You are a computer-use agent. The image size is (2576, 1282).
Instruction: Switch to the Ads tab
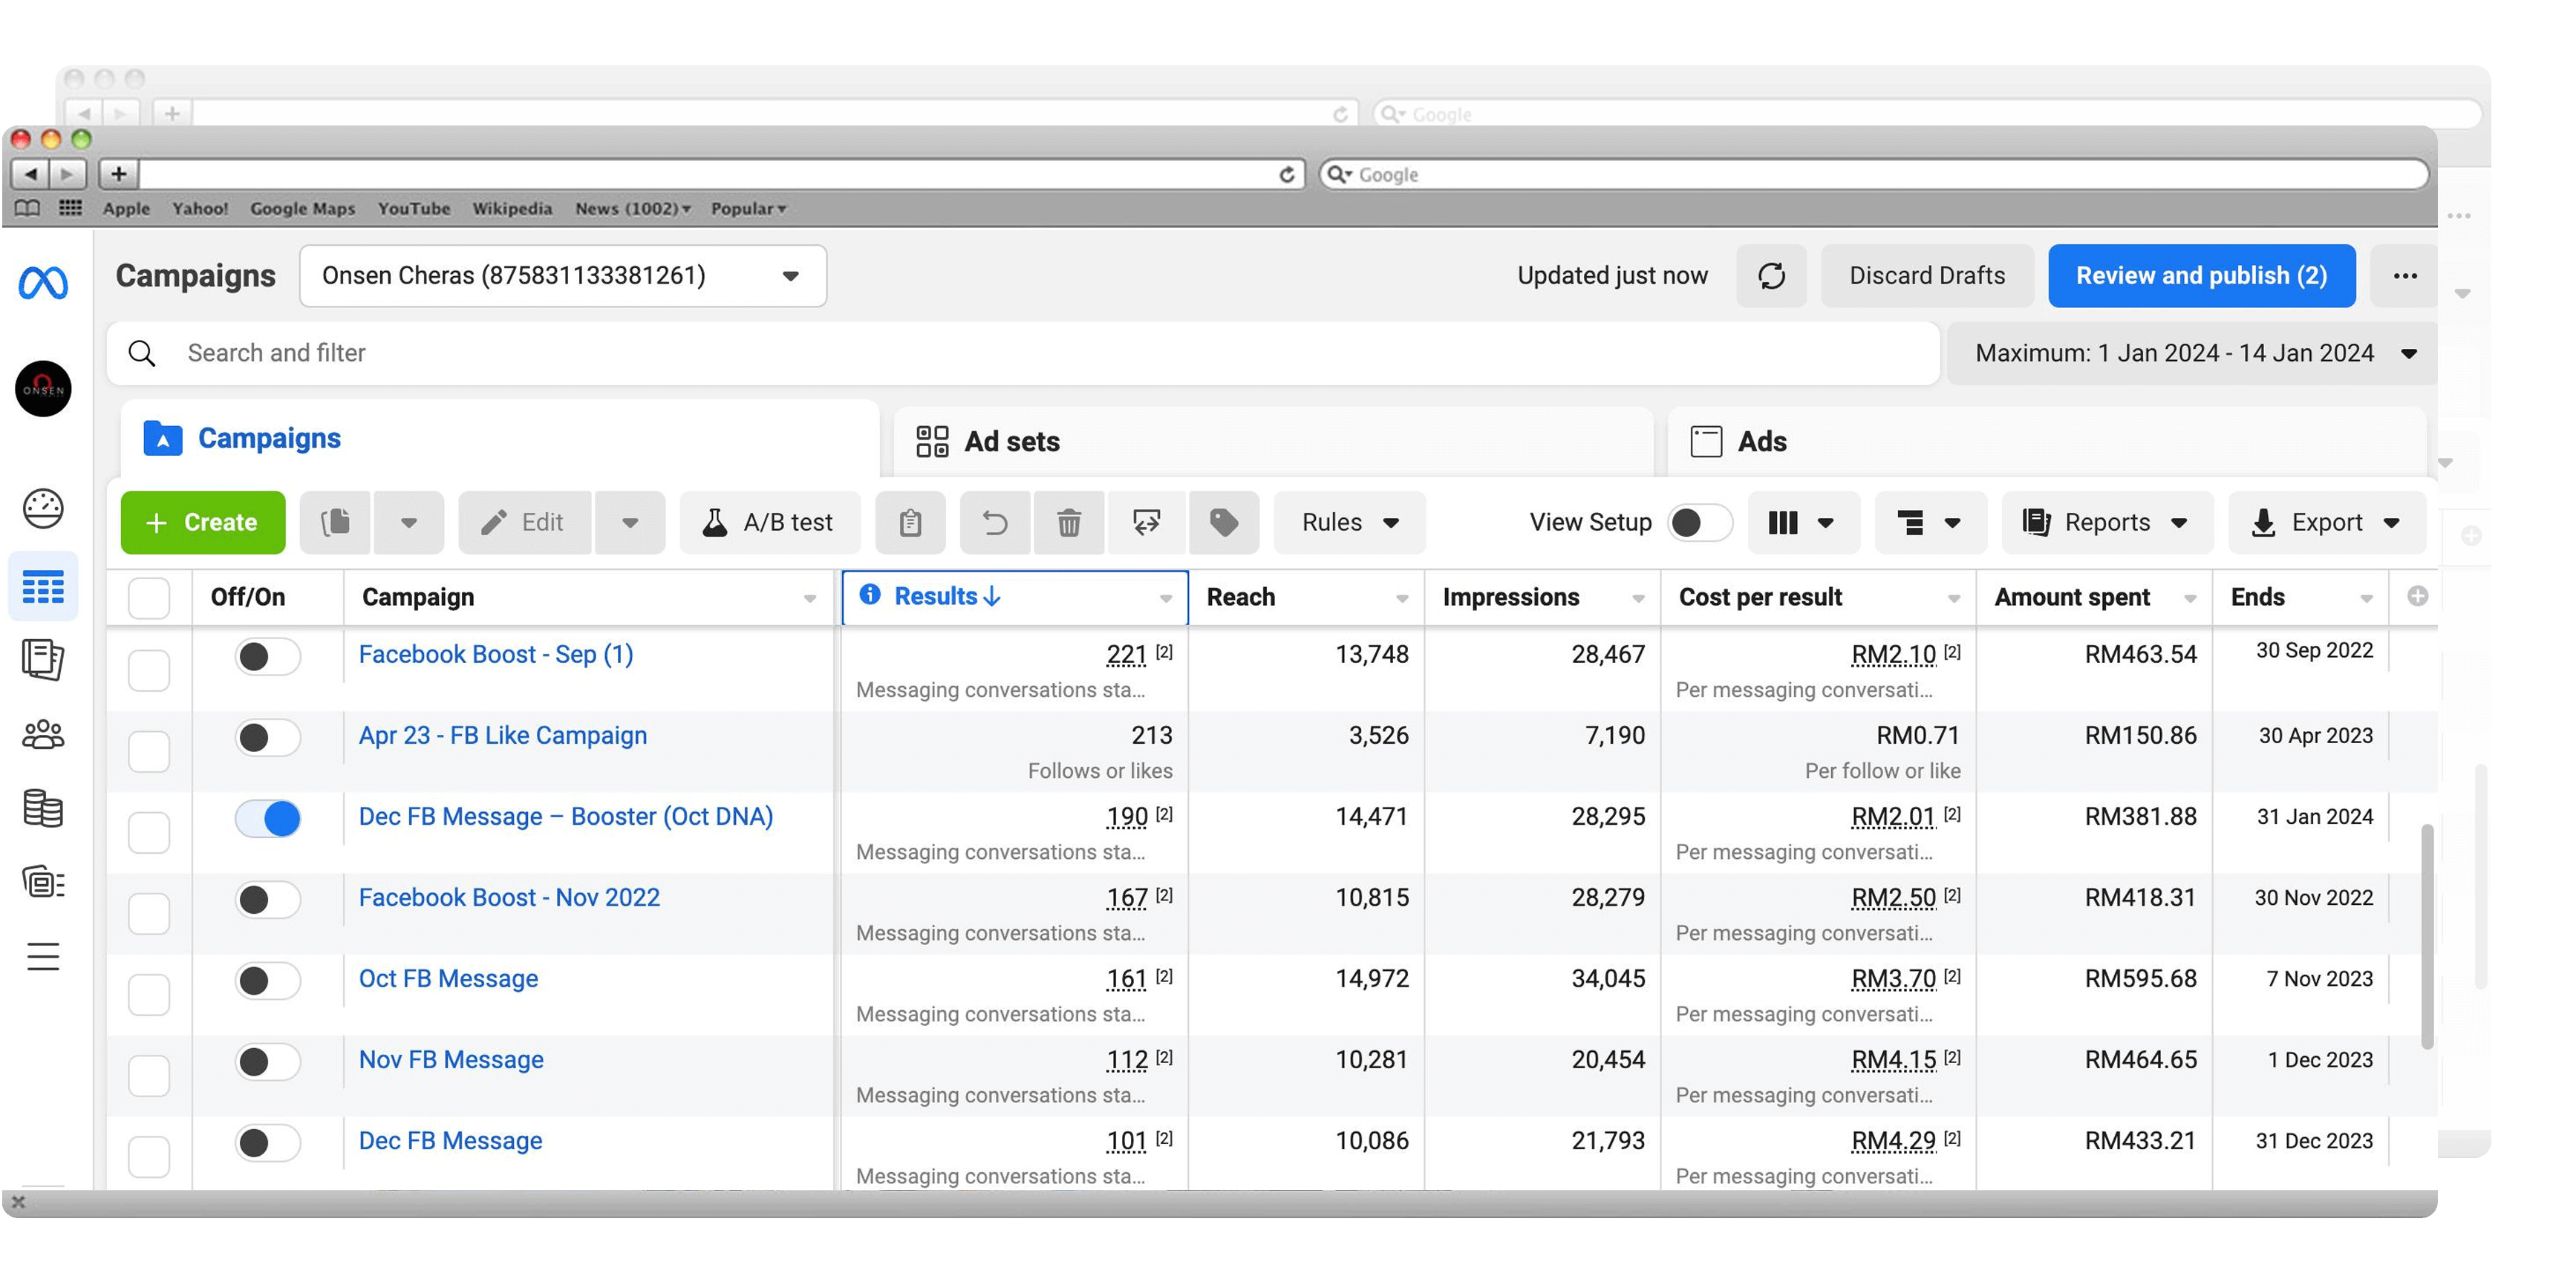(x=2047, y=441)
